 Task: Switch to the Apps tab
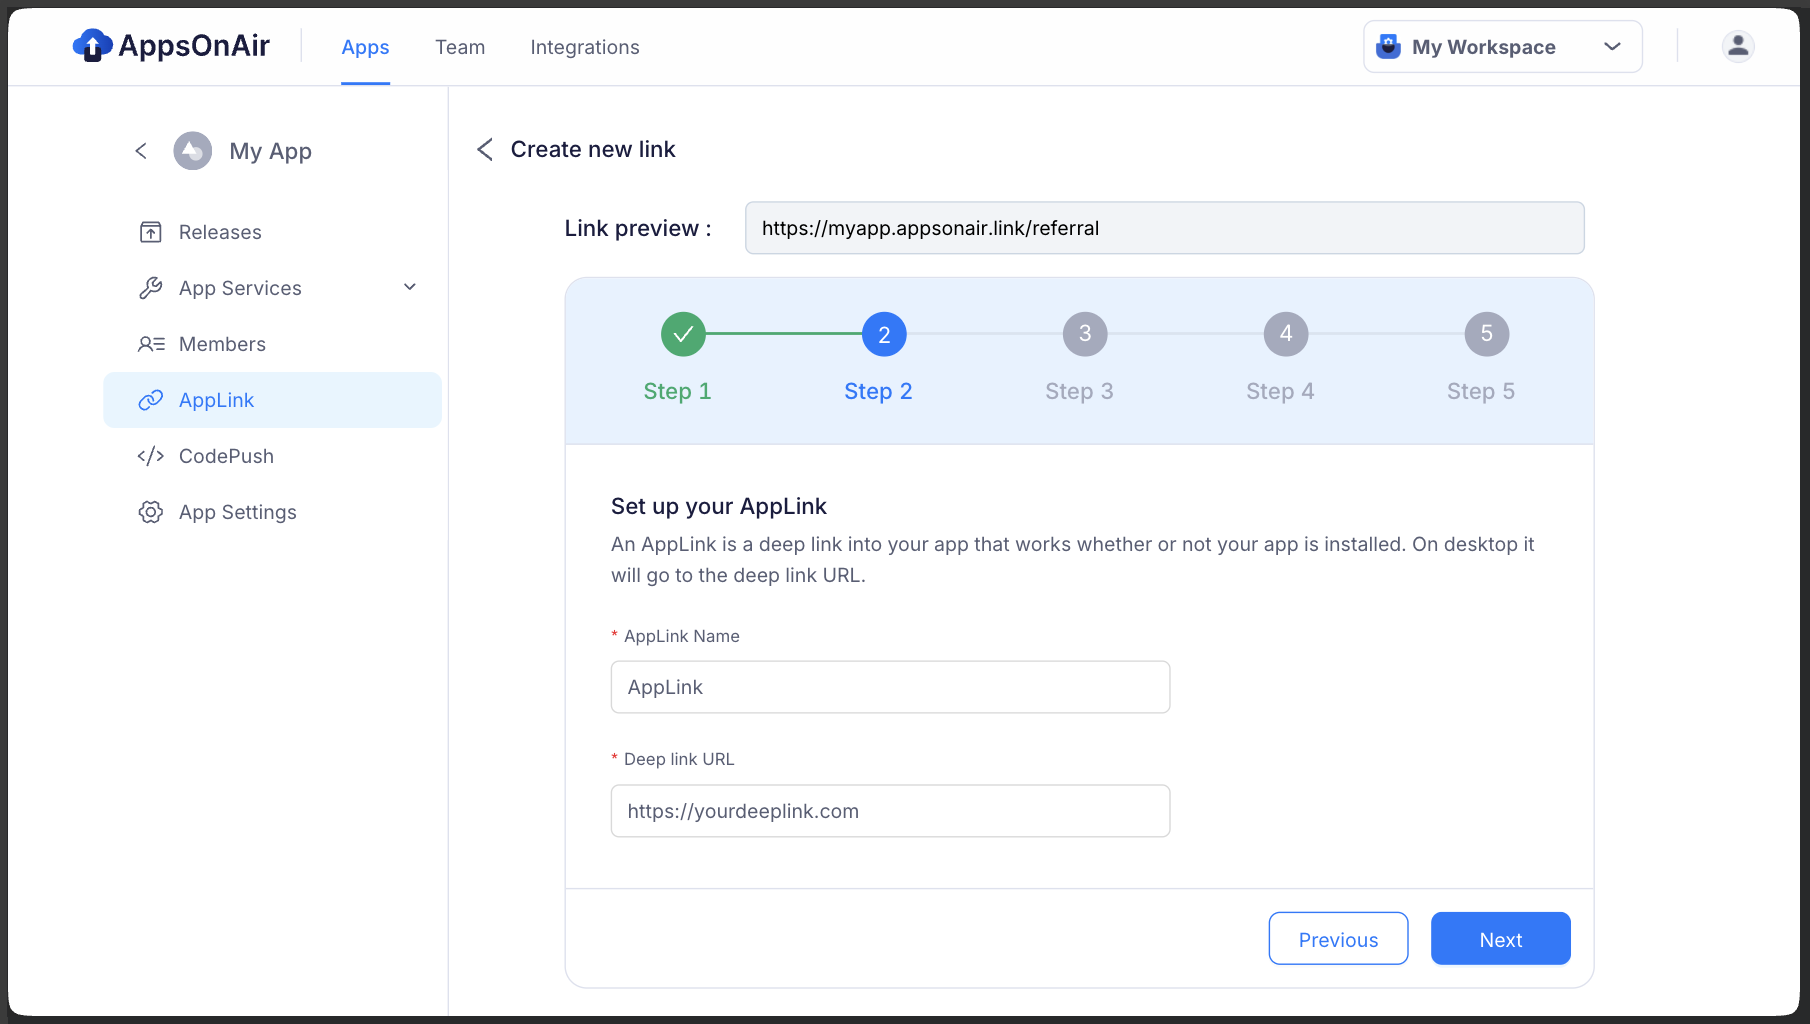pos(365,47)
